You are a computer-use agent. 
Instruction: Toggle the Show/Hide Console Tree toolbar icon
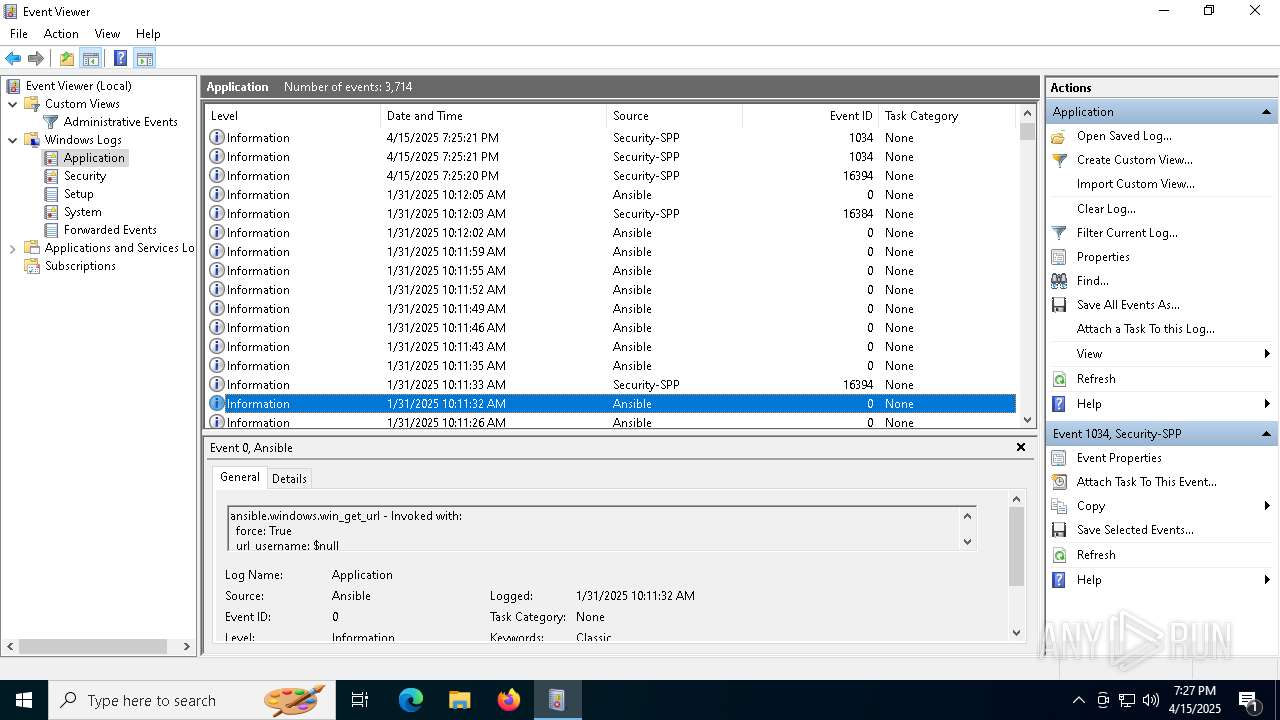(91, 58)
